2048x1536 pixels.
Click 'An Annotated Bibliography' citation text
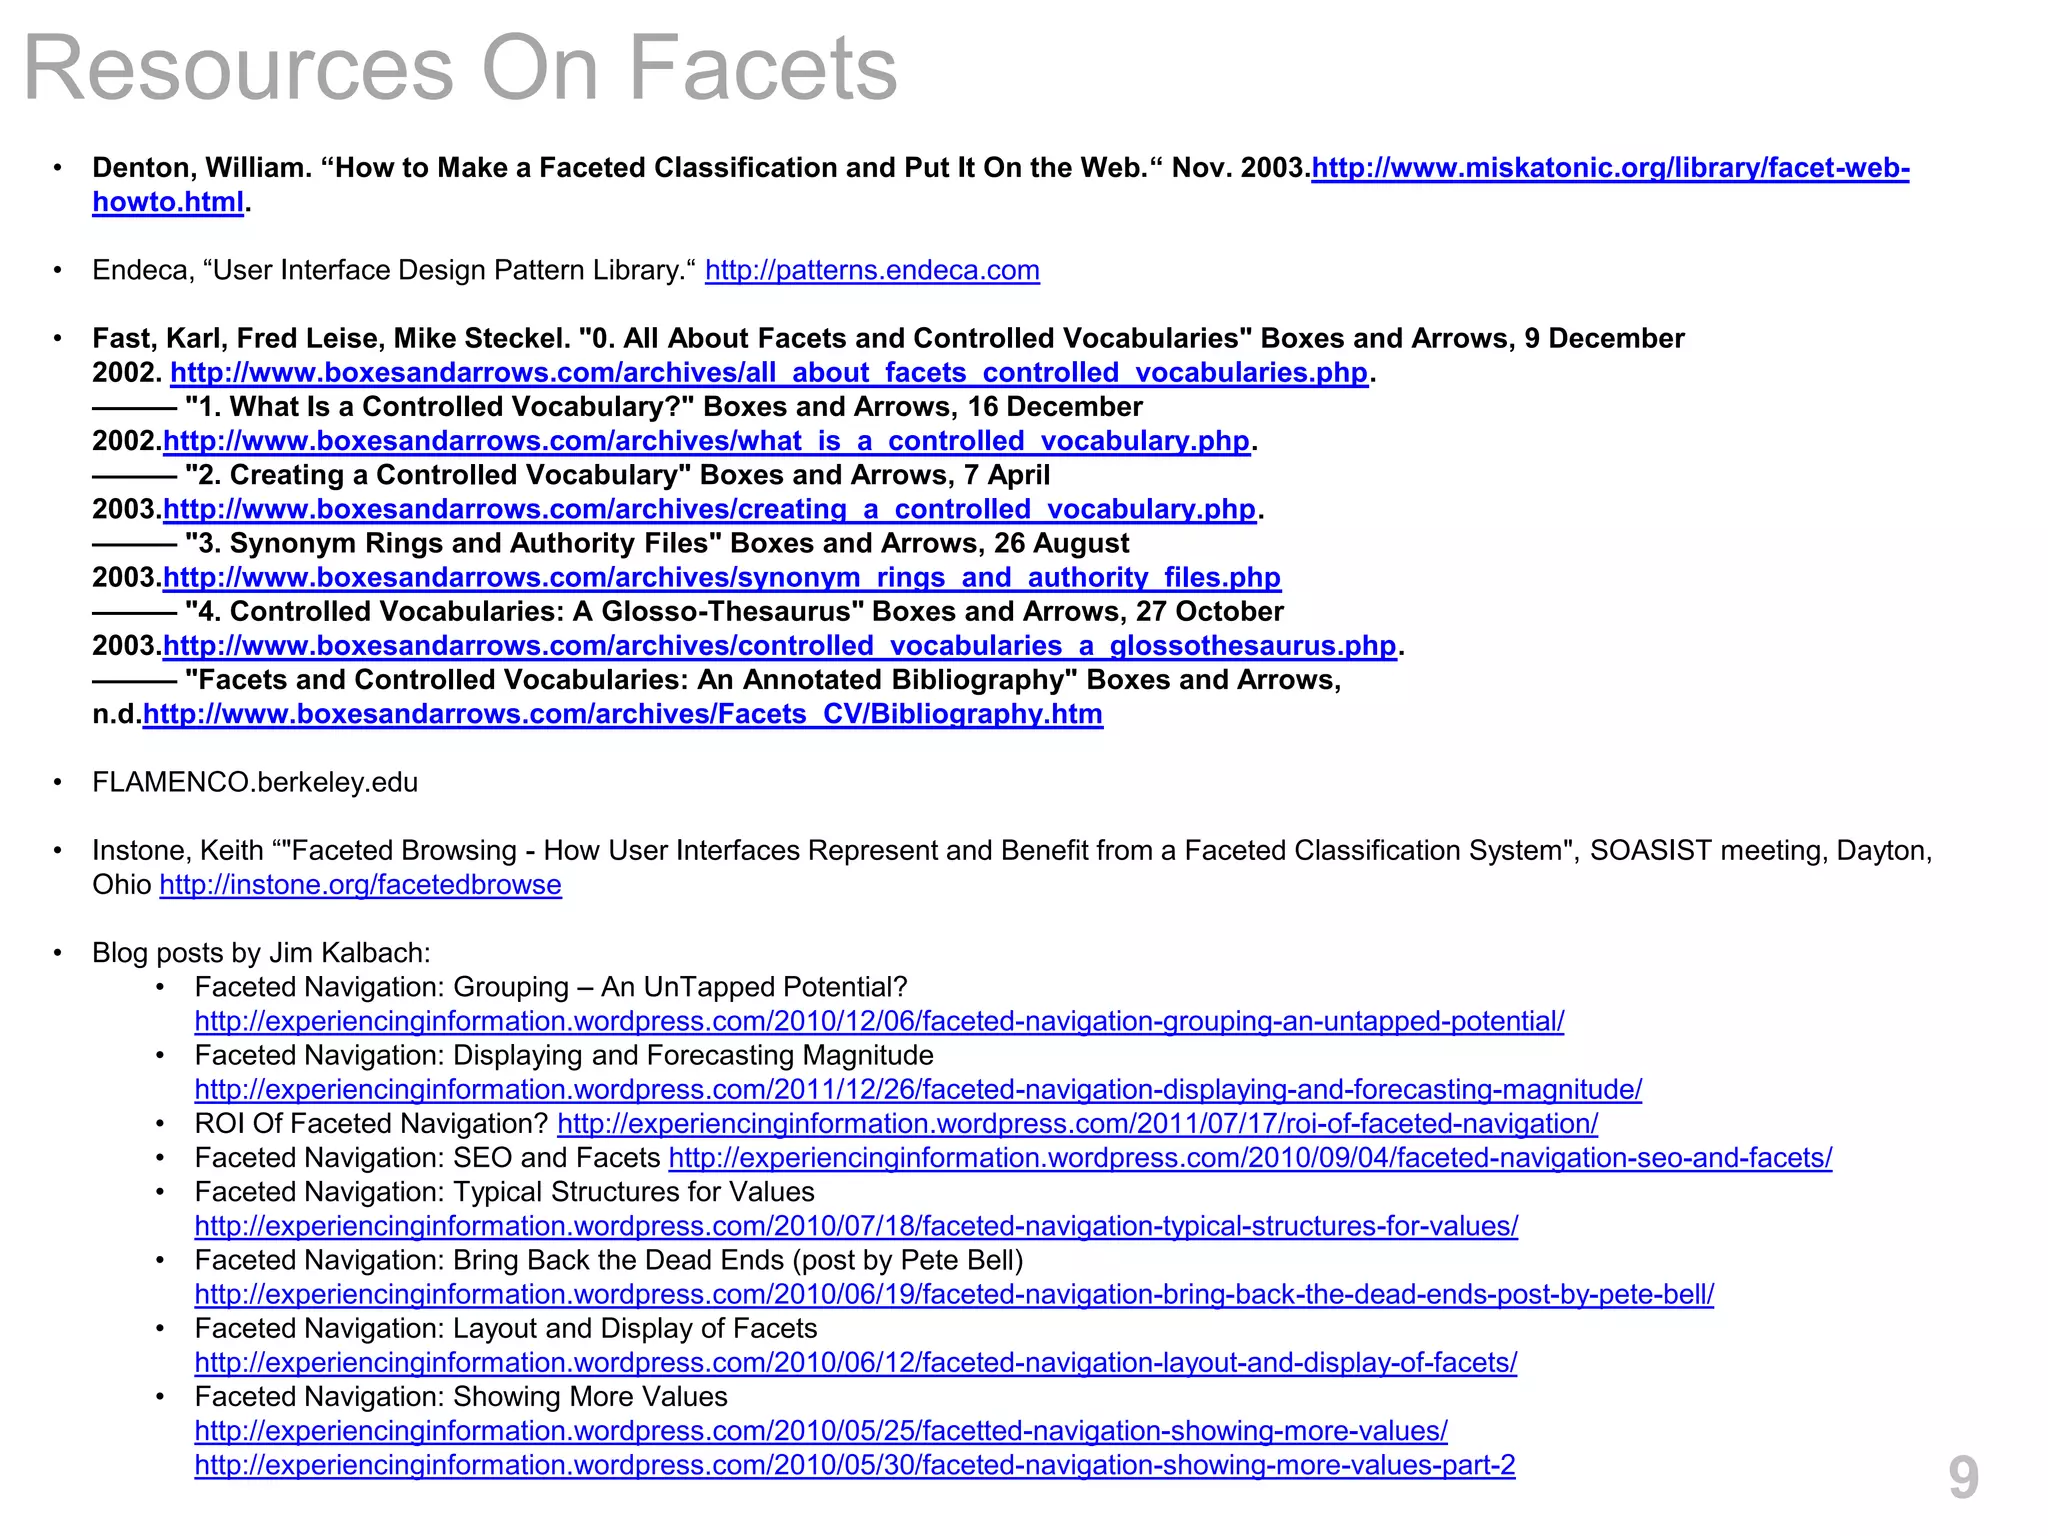point(887,680)
